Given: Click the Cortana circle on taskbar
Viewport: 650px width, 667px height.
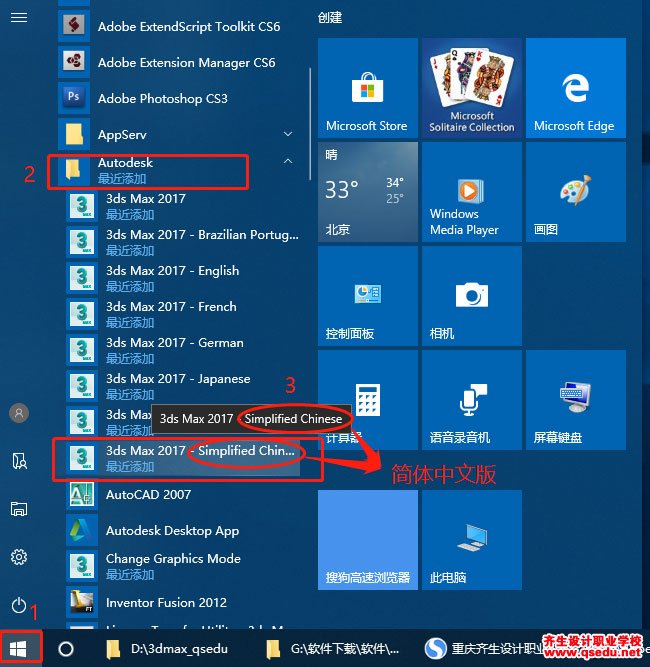Looking at the screenshot, I should (x=66, y=649).
